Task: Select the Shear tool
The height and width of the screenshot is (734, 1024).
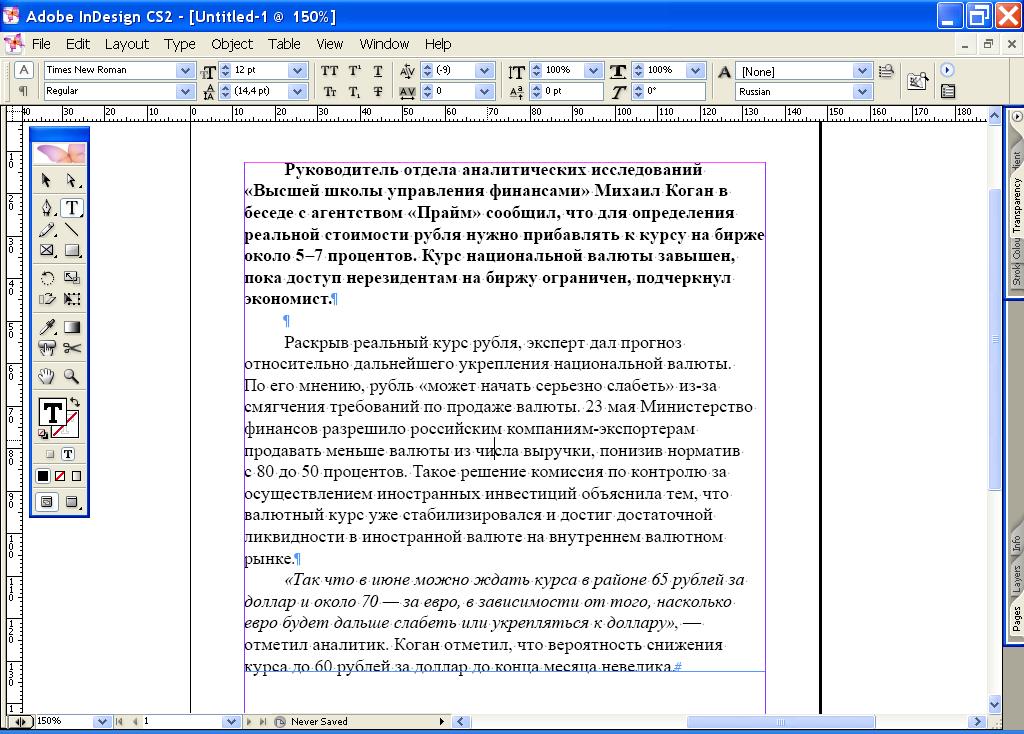Action: click(x=46, y=299)
